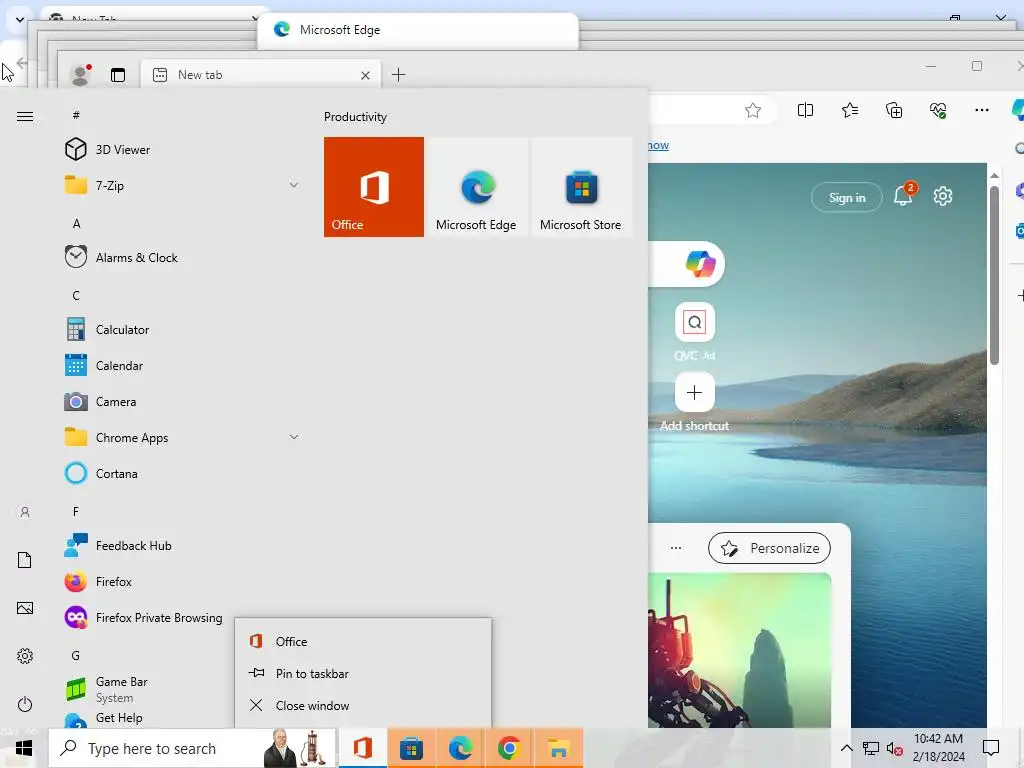Click the Edge profile avatar
Viewport: 1024px width, 768px height.
click(80, 75)
